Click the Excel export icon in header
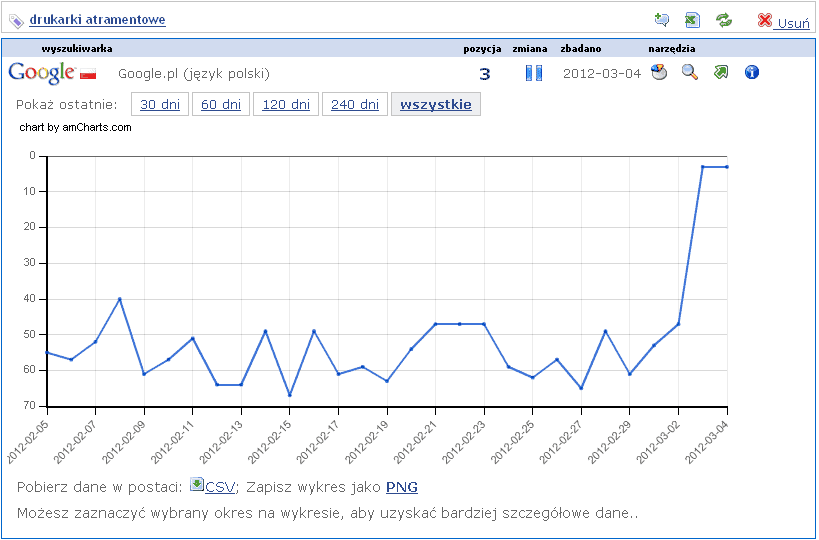Screen dimensions: 819x540 (x=692, y=20)
